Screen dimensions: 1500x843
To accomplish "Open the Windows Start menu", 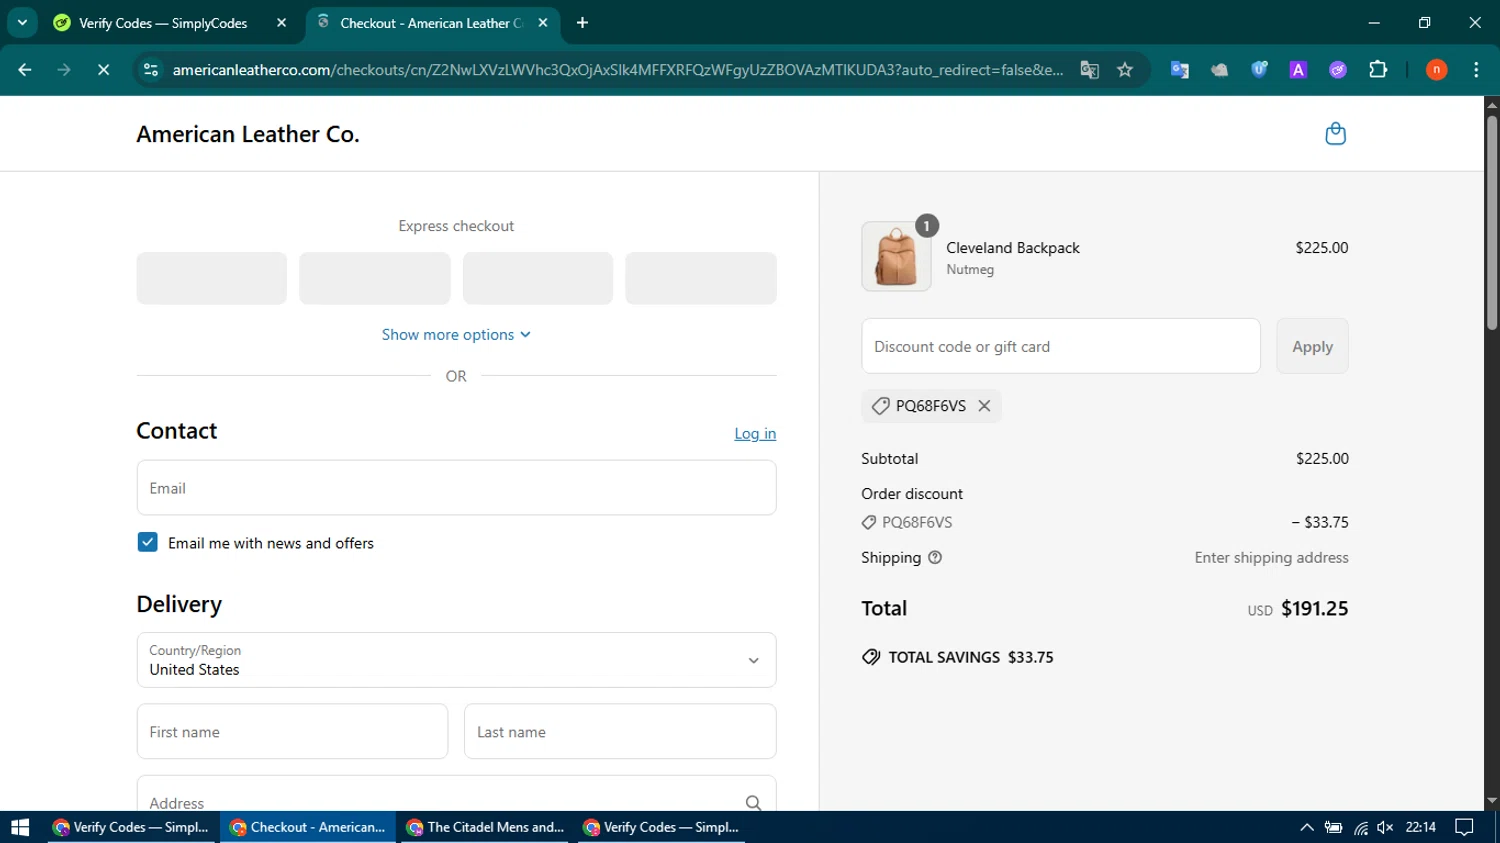I will click(x=20, y=827).
